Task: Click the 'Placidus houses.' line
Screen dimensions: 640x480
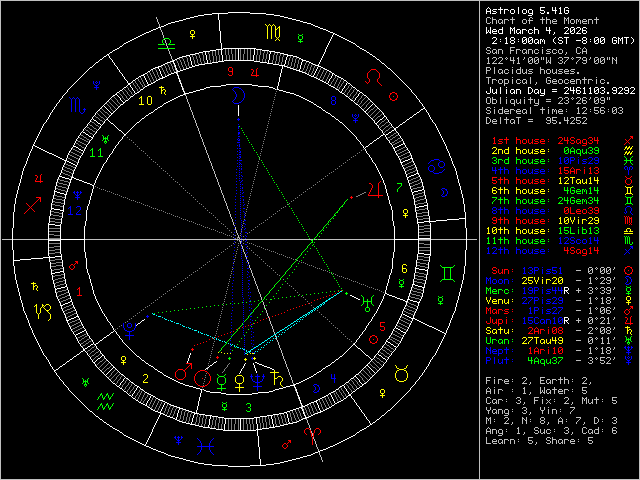Action: (533, 71)
